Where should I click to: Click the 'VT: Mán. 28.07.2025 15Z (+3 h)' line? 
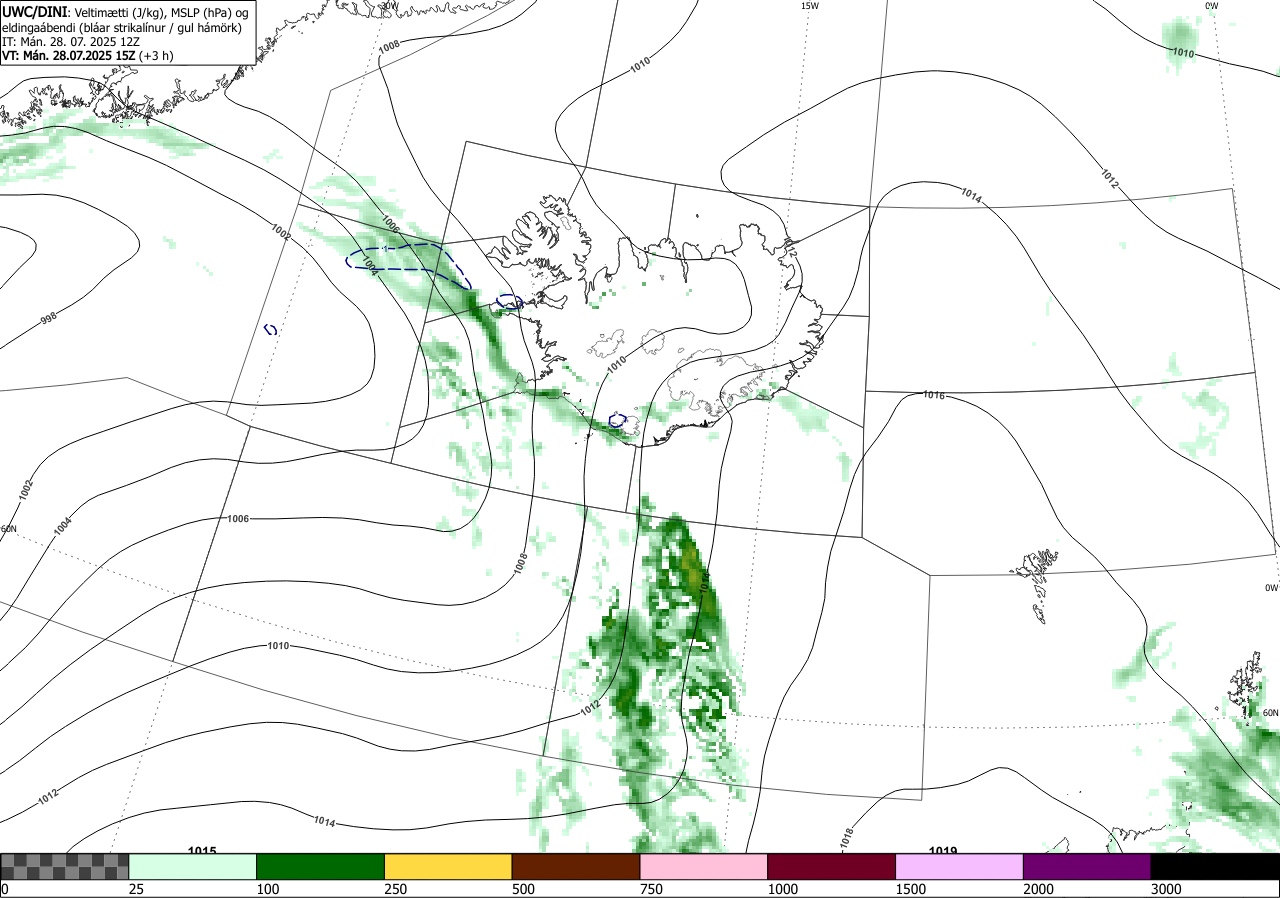click(88, 56)
